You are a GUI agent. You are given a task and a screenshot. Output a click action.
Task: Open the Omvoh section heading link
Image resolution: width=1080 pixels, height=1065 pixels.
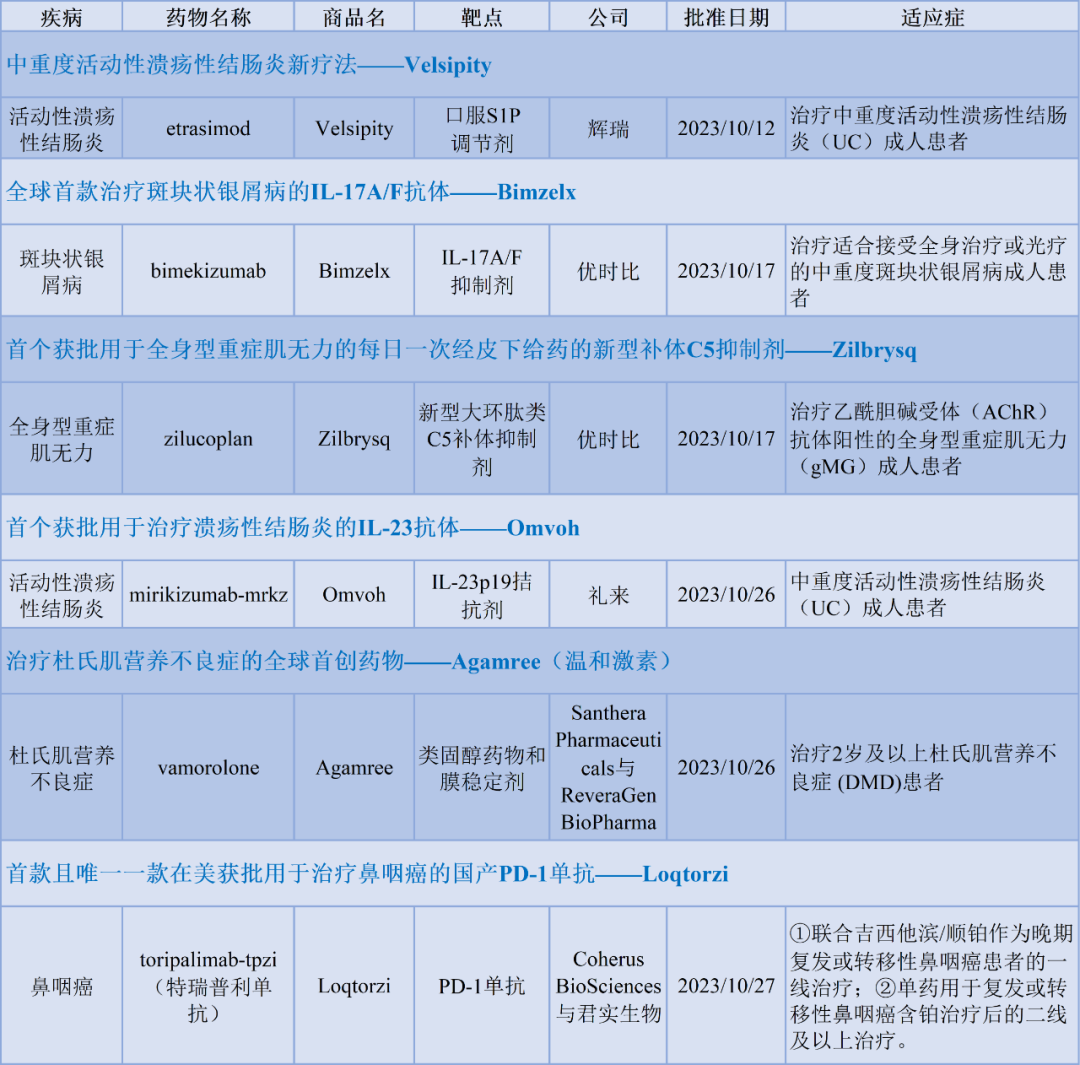tap(290, 528)
